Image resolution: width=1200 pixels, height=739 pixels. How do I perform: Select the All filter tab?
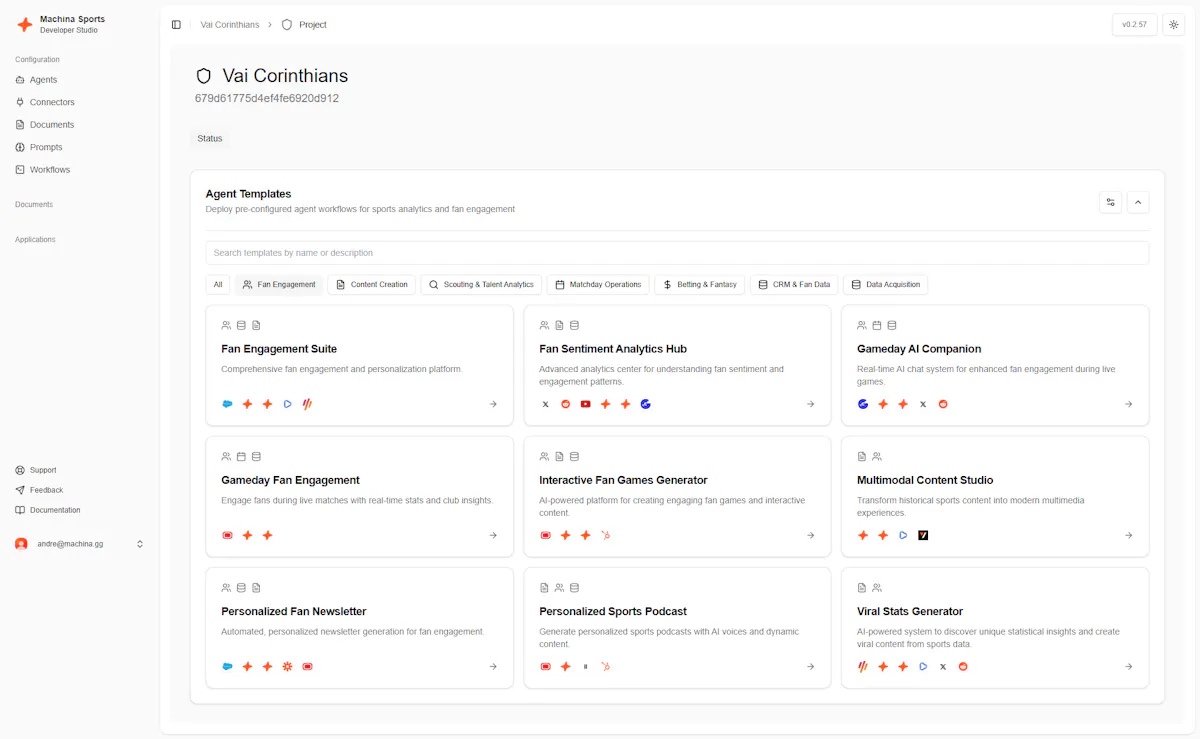click(x=218, y=285)
